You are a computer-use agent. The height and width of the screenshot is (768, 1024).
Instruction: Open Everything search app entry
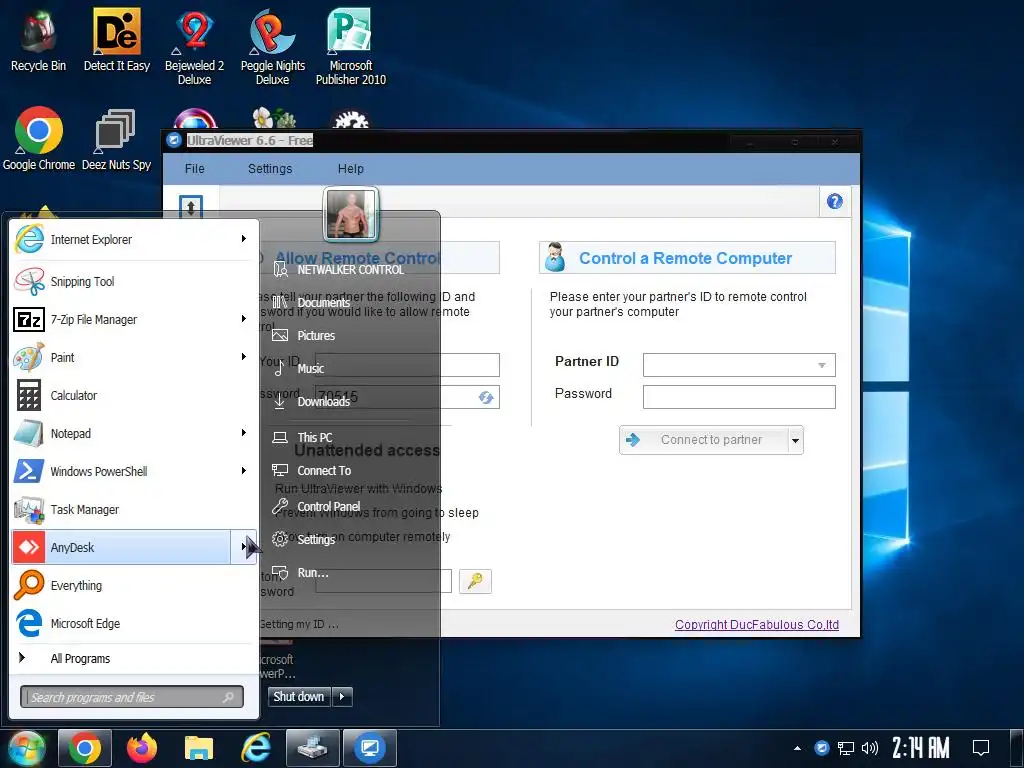134,585
